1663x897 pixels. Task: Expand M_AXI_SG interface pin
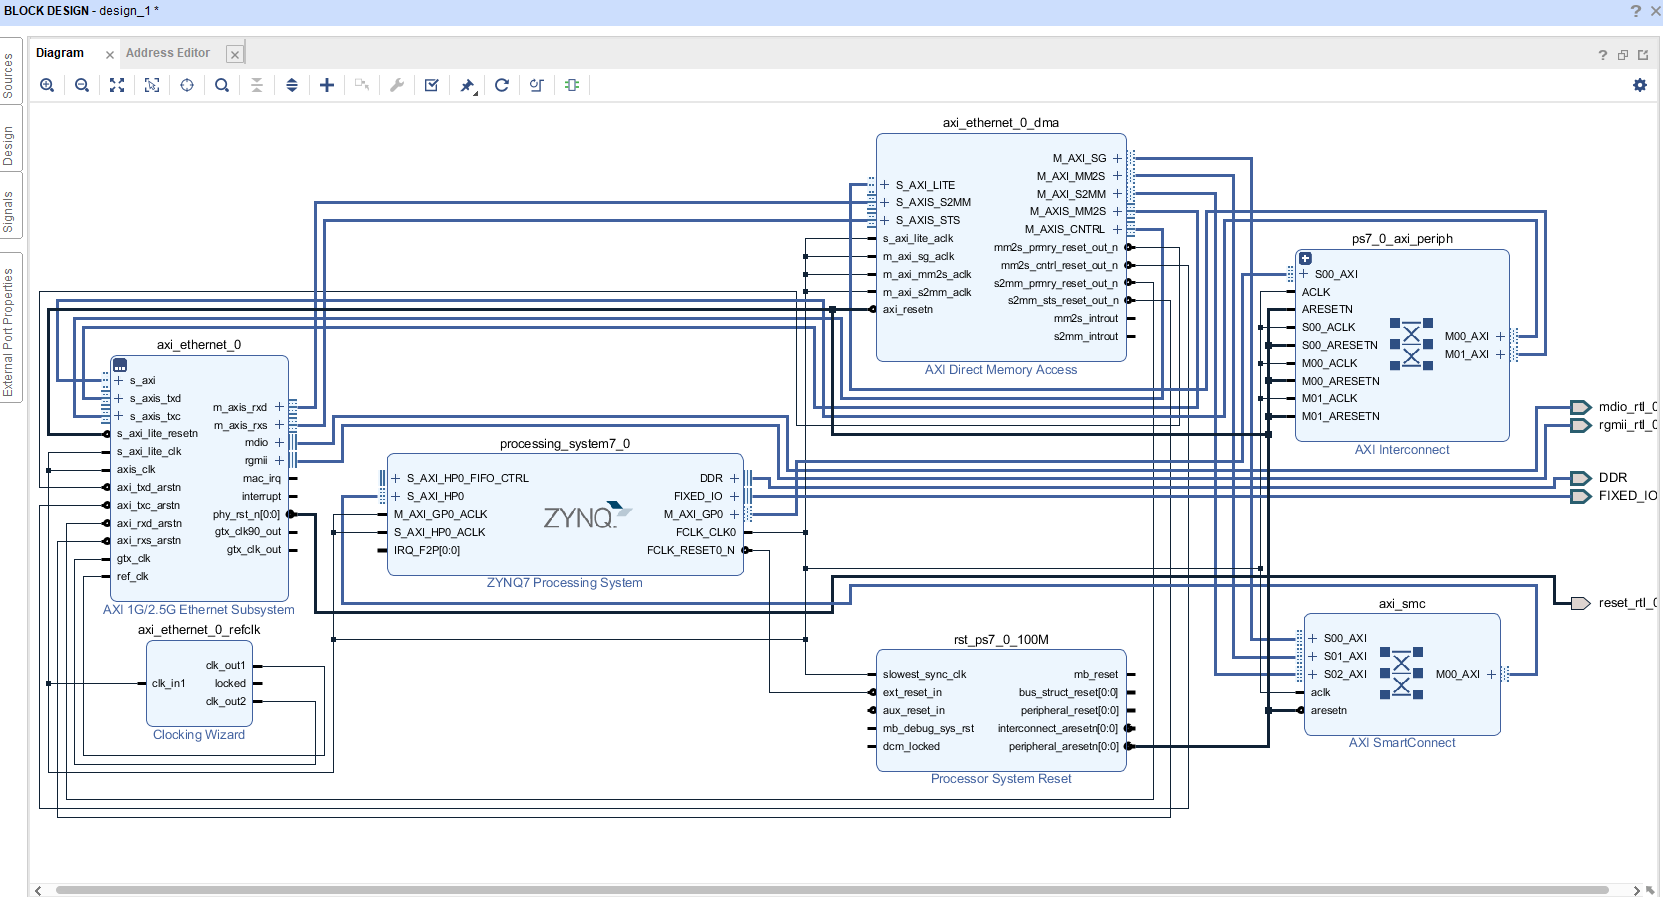point(1118,158)
